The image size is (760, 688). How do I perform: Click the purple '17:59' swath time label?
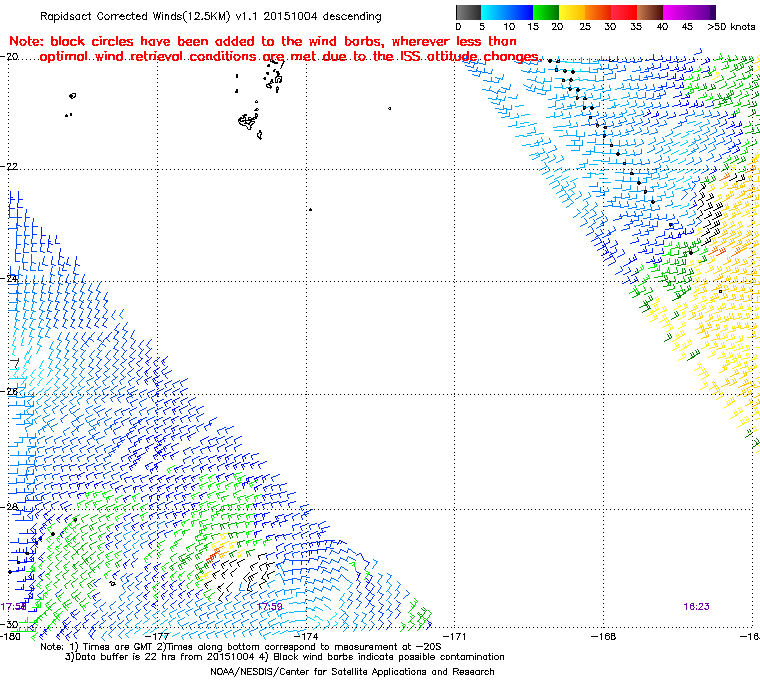point(269,606)
